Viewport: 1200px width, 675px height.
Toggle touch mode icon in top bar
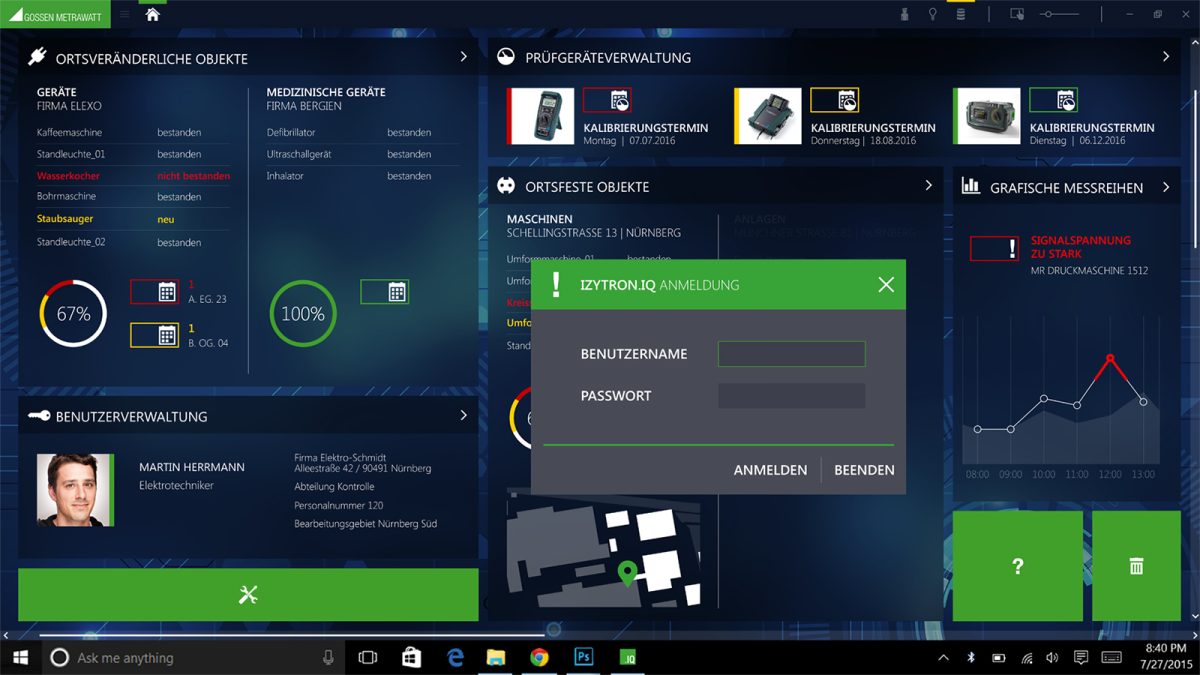[1017, 14]
